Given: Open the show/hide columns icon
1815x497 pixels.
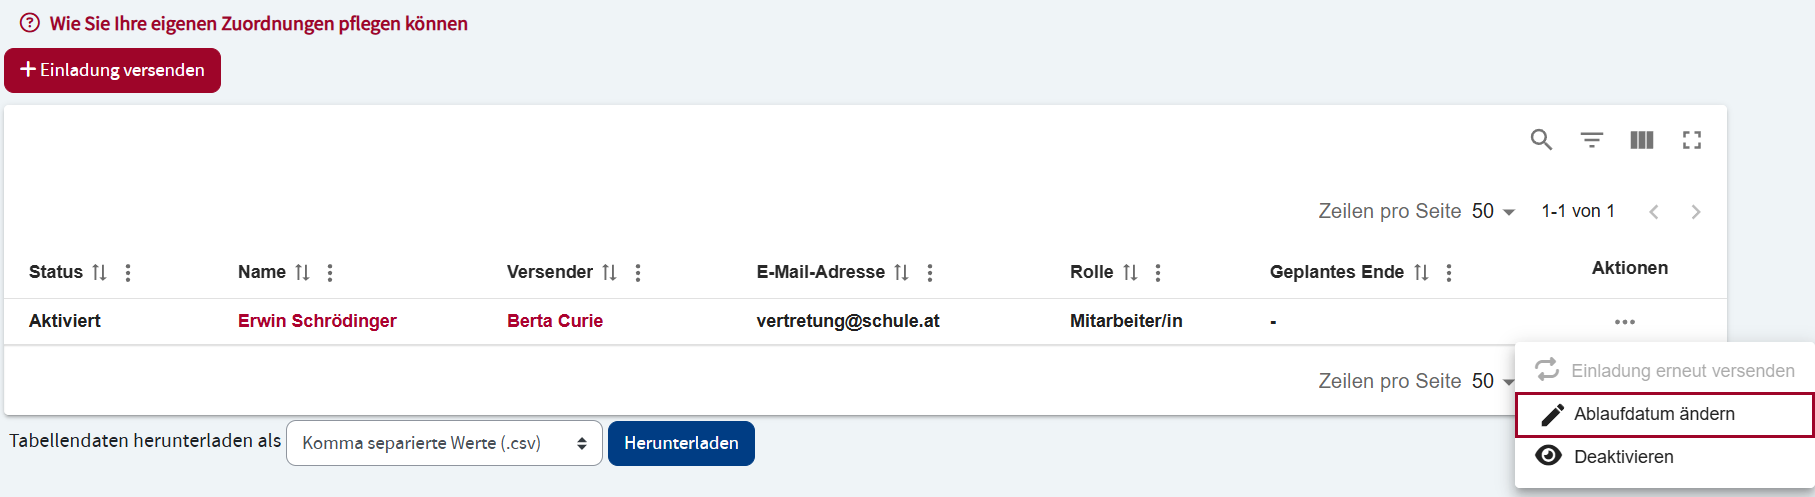Looking at the screenshot, I should point(1641,140).
